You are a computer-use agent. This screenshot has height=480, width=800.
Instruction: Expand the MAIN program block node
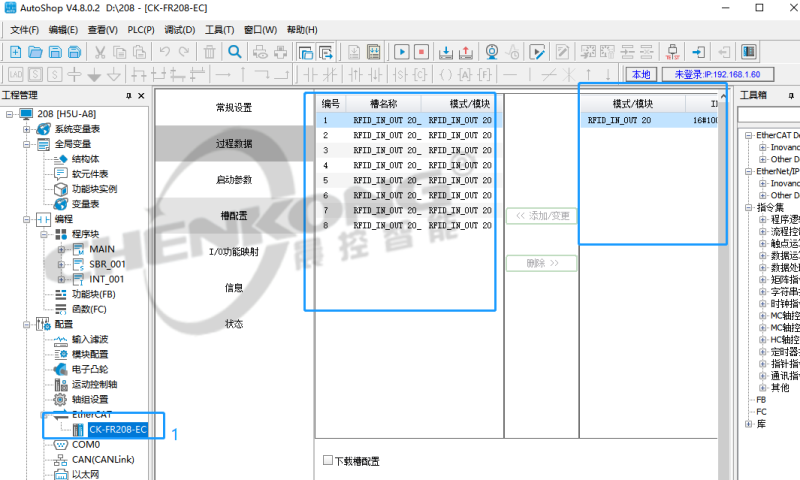pos(62,249)
